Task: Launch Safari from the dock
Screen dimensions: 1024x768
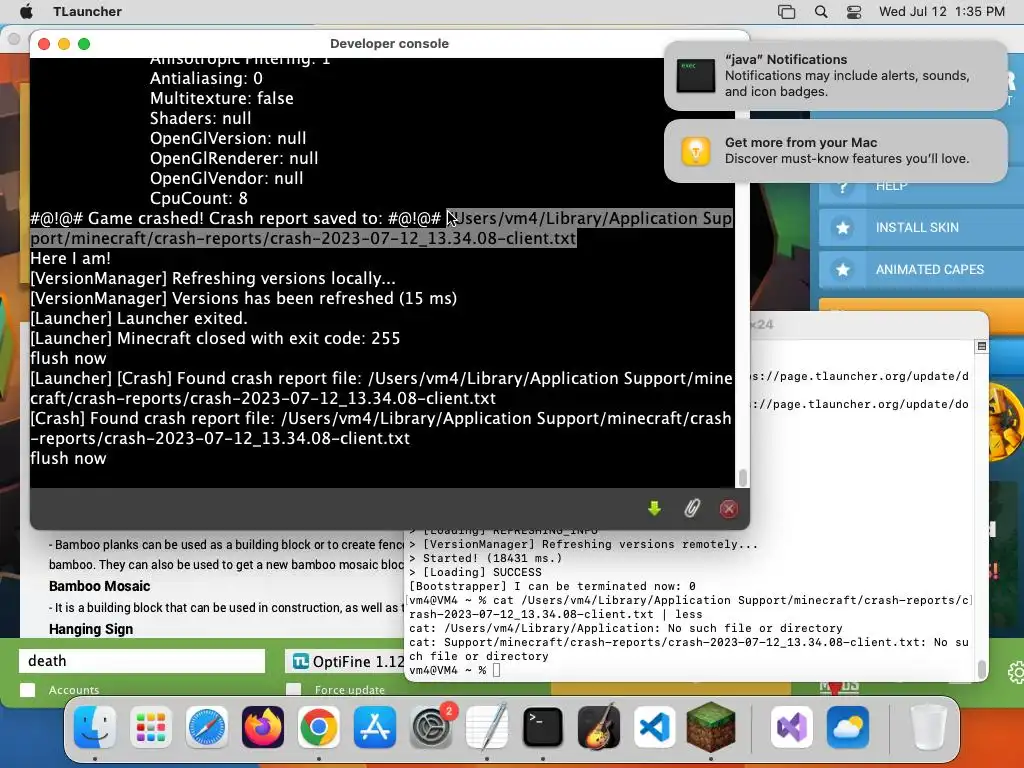Action: pos(207,726)
